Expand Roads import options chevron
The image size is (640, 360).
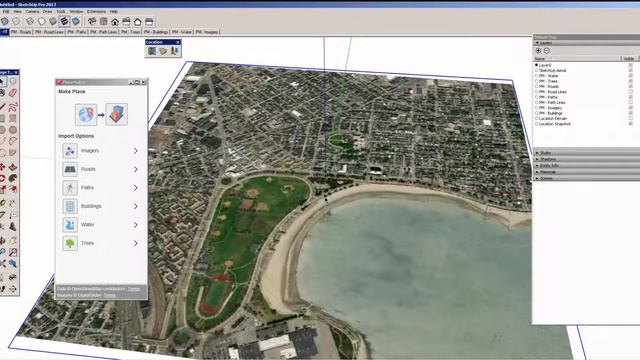click(136, 169)
